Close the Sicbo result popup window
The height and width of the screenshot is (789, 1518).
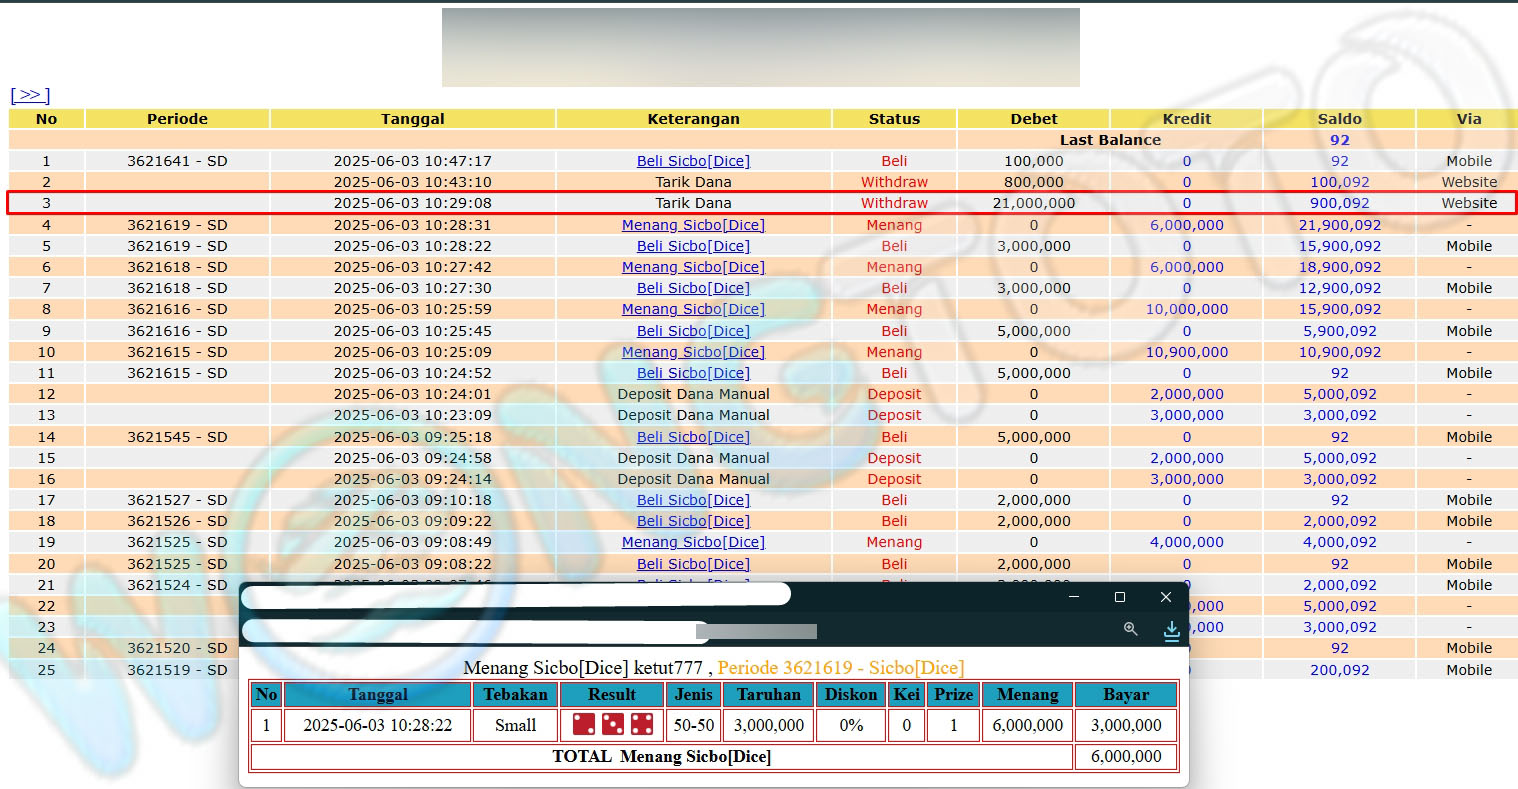(1165, 597)
